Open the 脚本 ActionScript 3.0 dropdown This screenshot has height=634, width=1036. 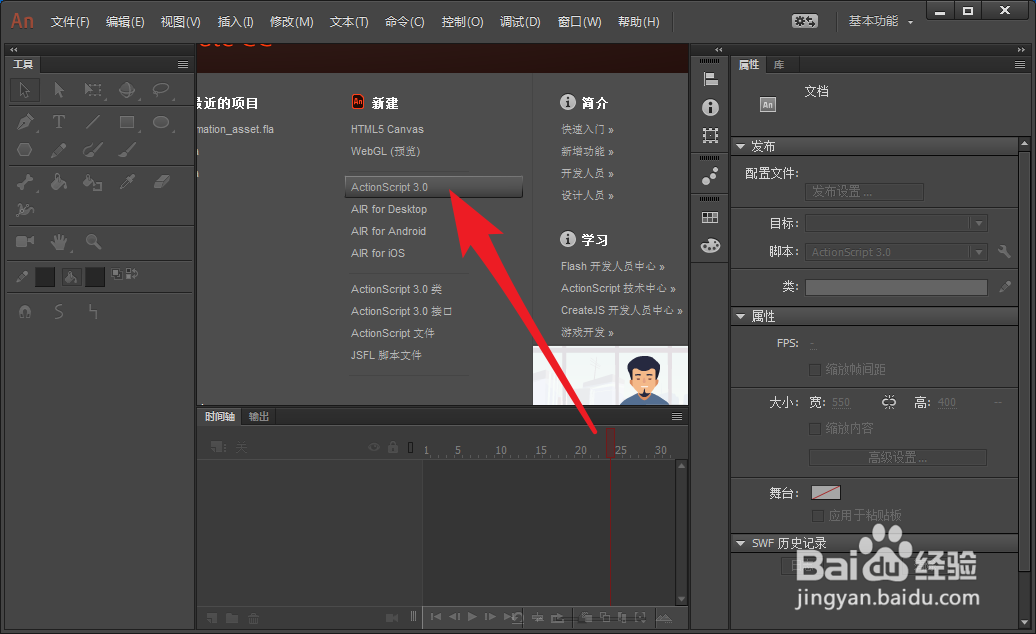point(897,252)
